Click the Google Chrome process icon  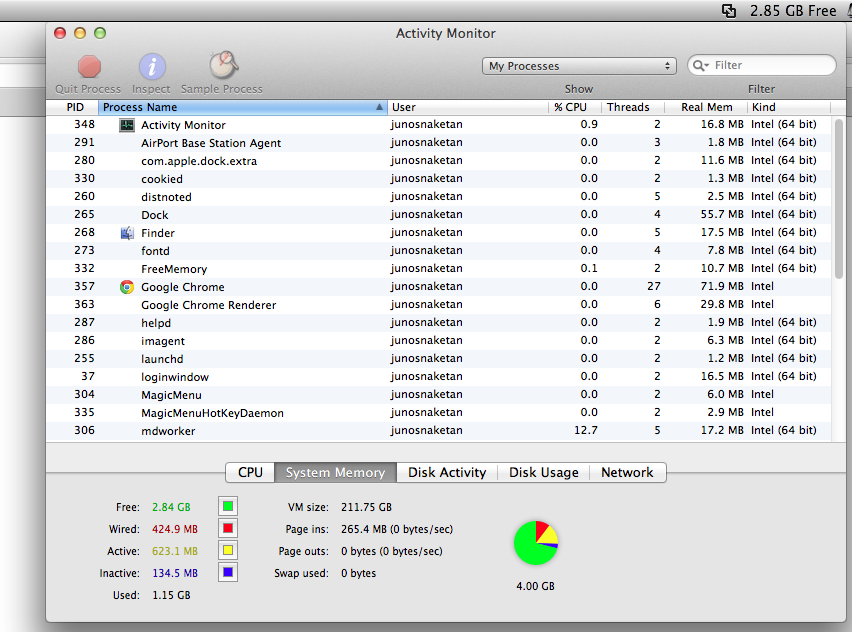(x=127, y=286)
